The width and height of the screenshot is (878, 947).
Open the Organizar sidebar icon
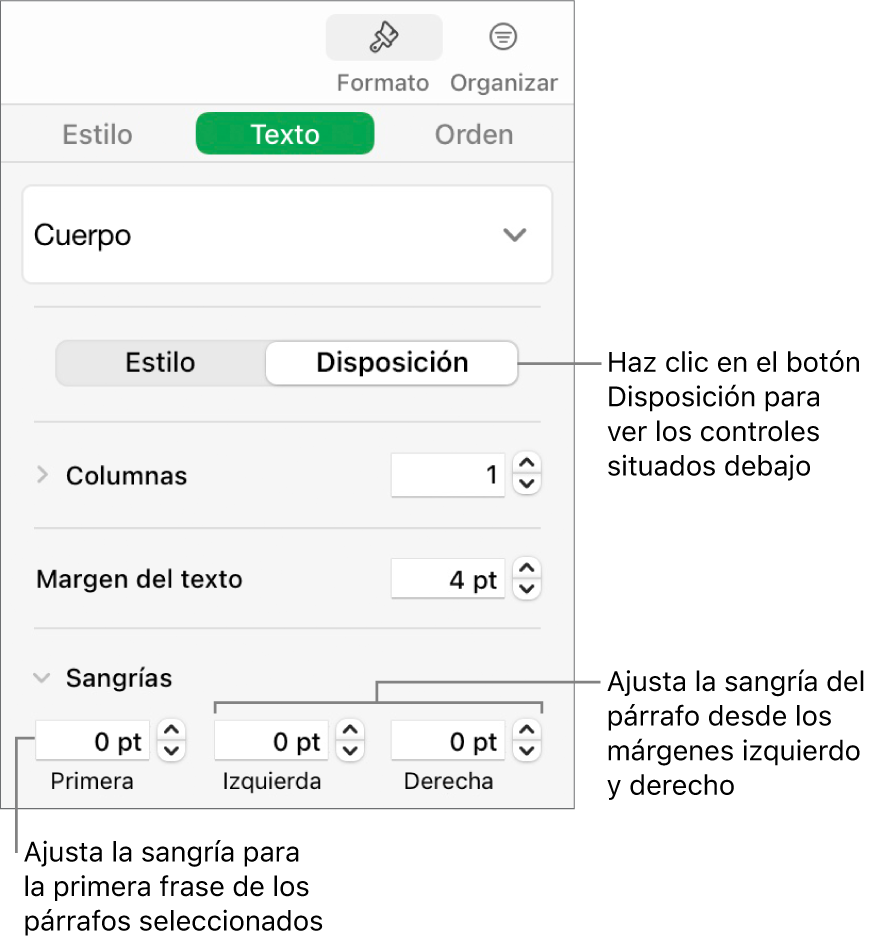coord(503,40)
